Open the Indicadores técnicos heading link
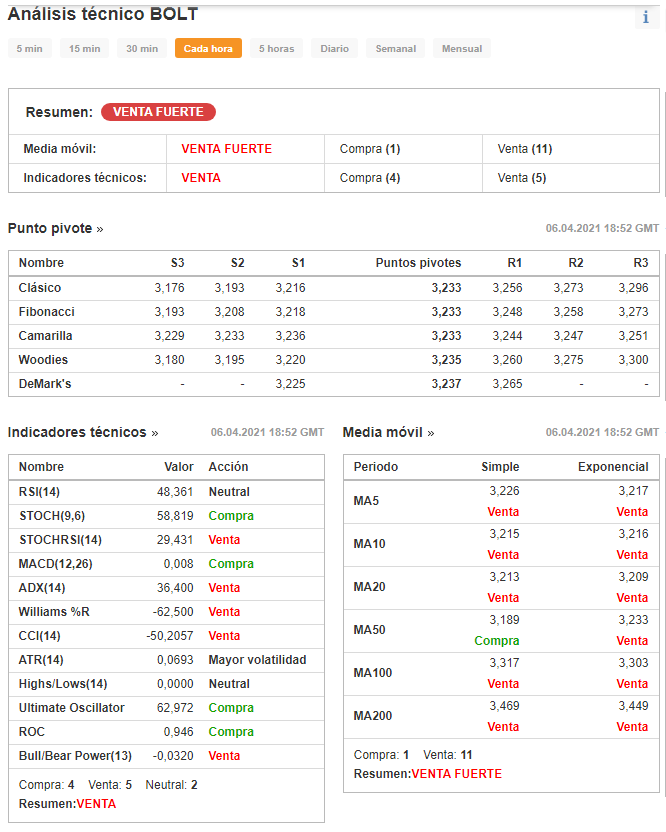This screenshot has height=832, width=666. tap(83, 433)
